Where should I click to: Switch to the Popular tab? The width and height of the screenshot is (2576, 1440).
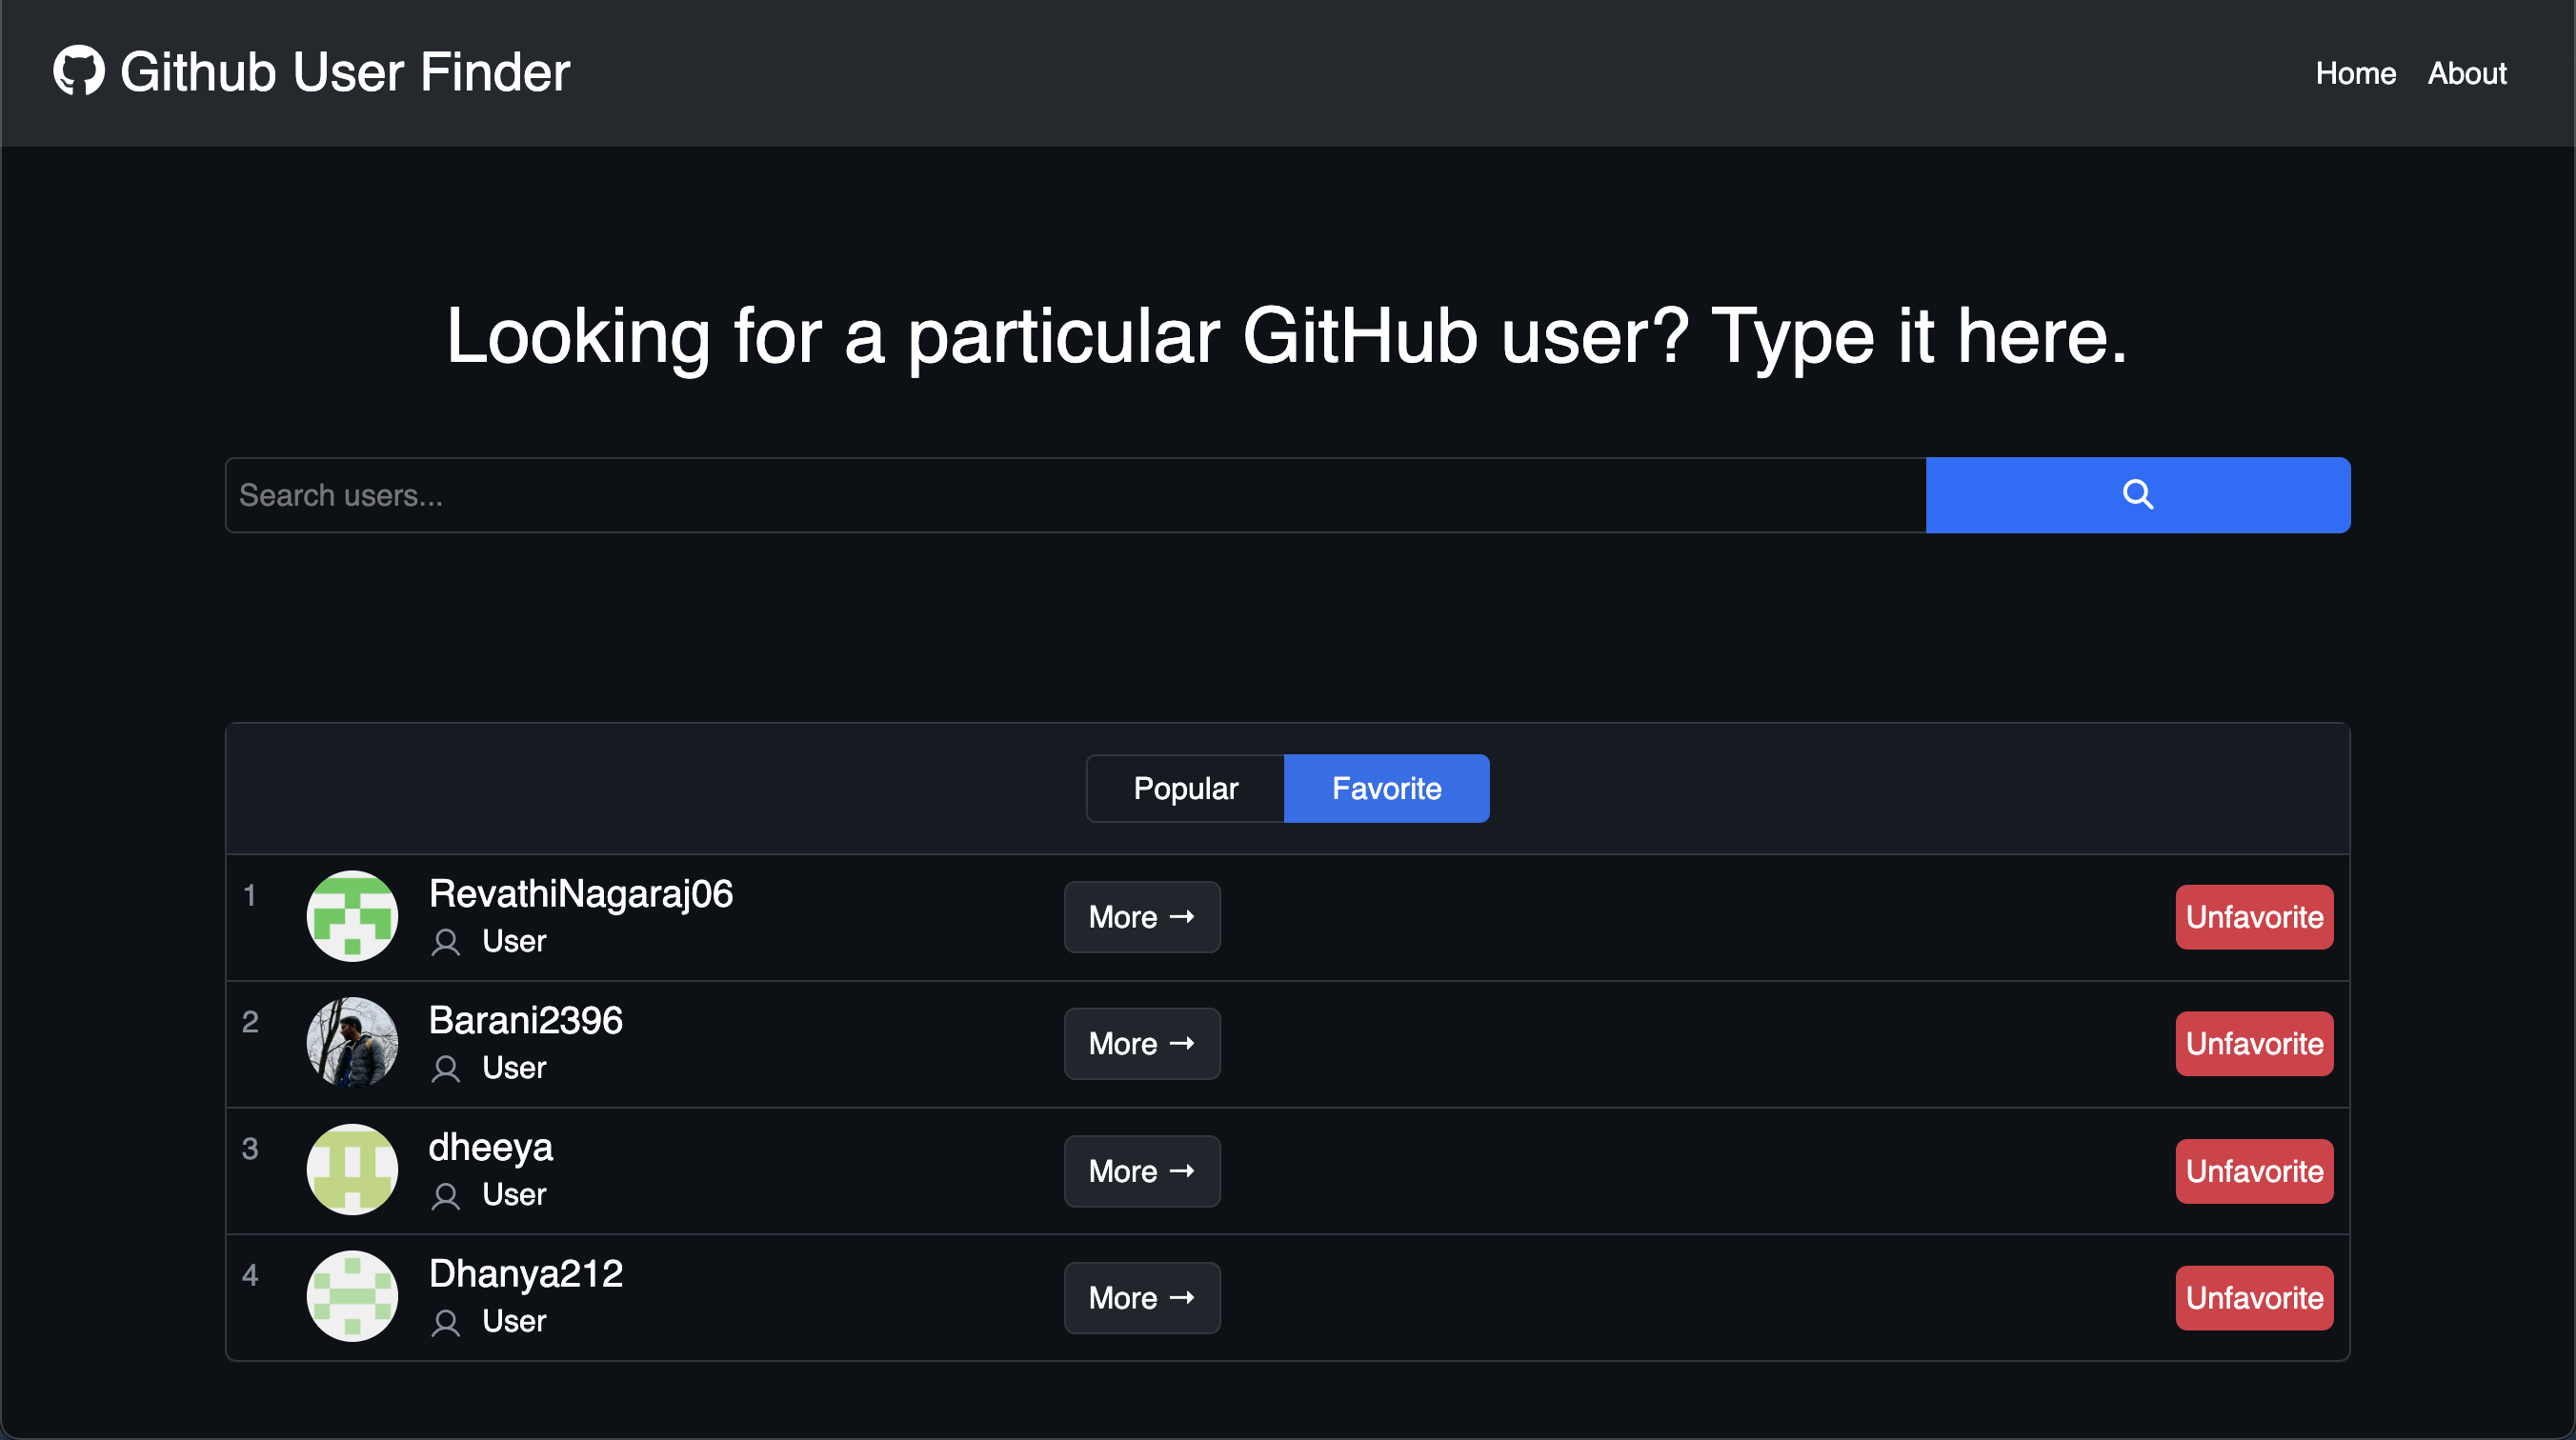pyautogui.click(x=1185, y=788)
